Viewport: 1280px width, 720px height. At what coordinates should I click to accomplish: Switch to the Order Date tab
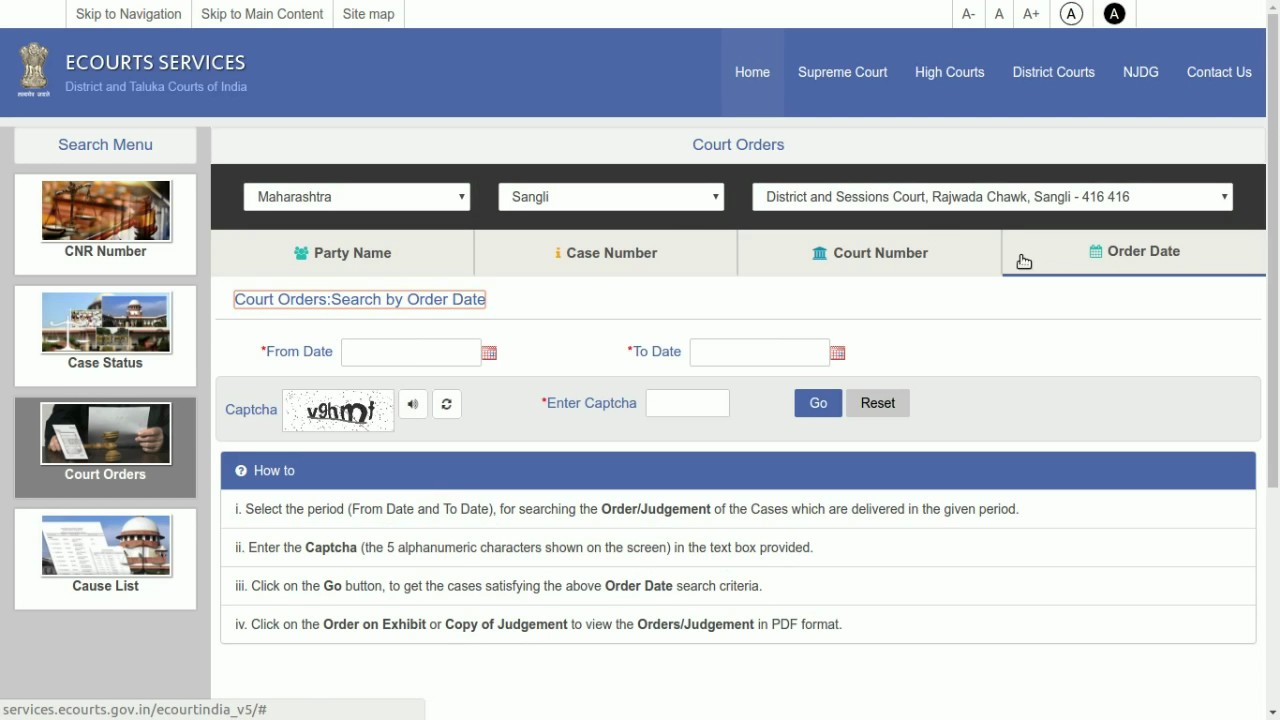tap(1134, 252)
